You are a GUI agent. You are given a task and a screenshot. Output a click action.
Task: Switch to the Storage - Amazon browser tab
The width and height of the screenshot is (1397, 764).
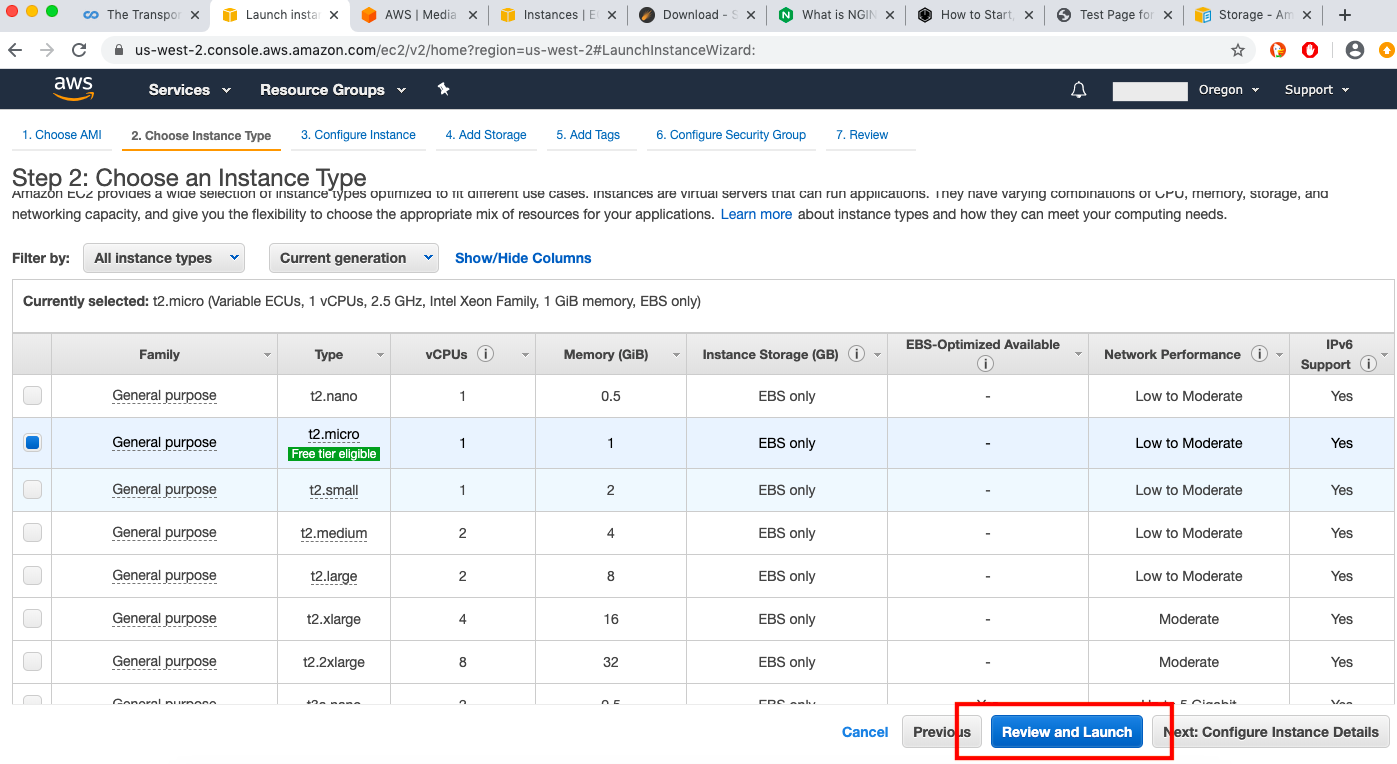(1255, 15)
